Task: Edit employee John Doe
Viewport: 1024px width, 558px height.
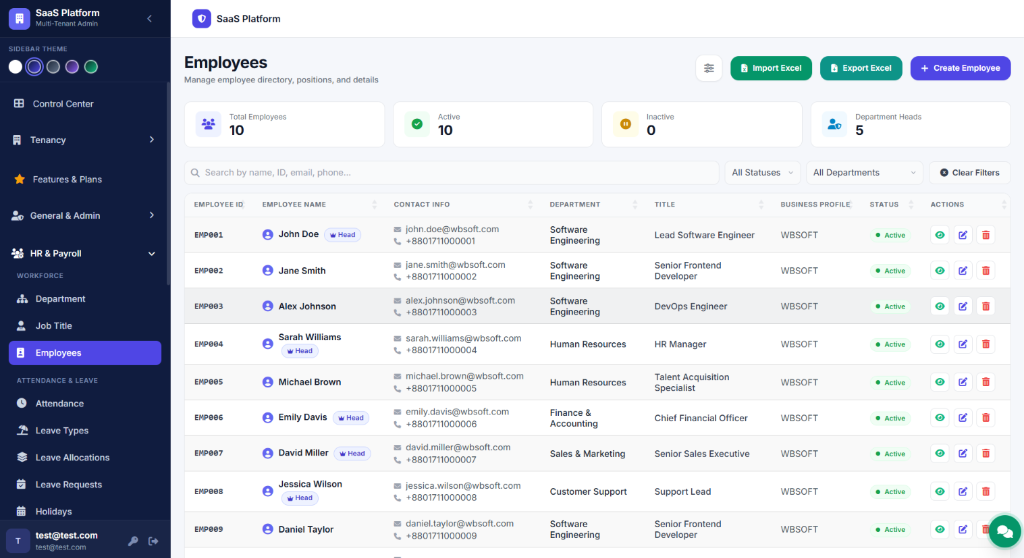Action: (963, 235)
